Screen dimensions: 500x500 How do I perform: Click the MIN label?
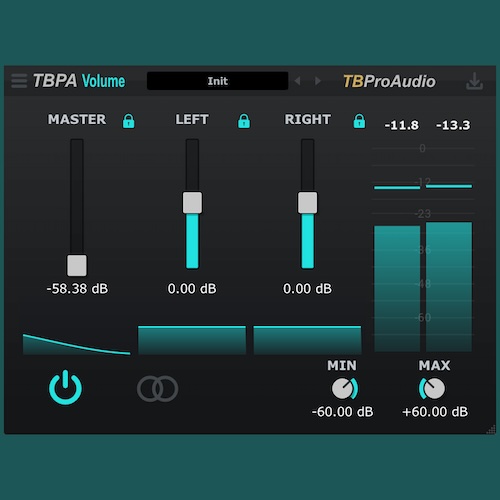click(342, 366)
